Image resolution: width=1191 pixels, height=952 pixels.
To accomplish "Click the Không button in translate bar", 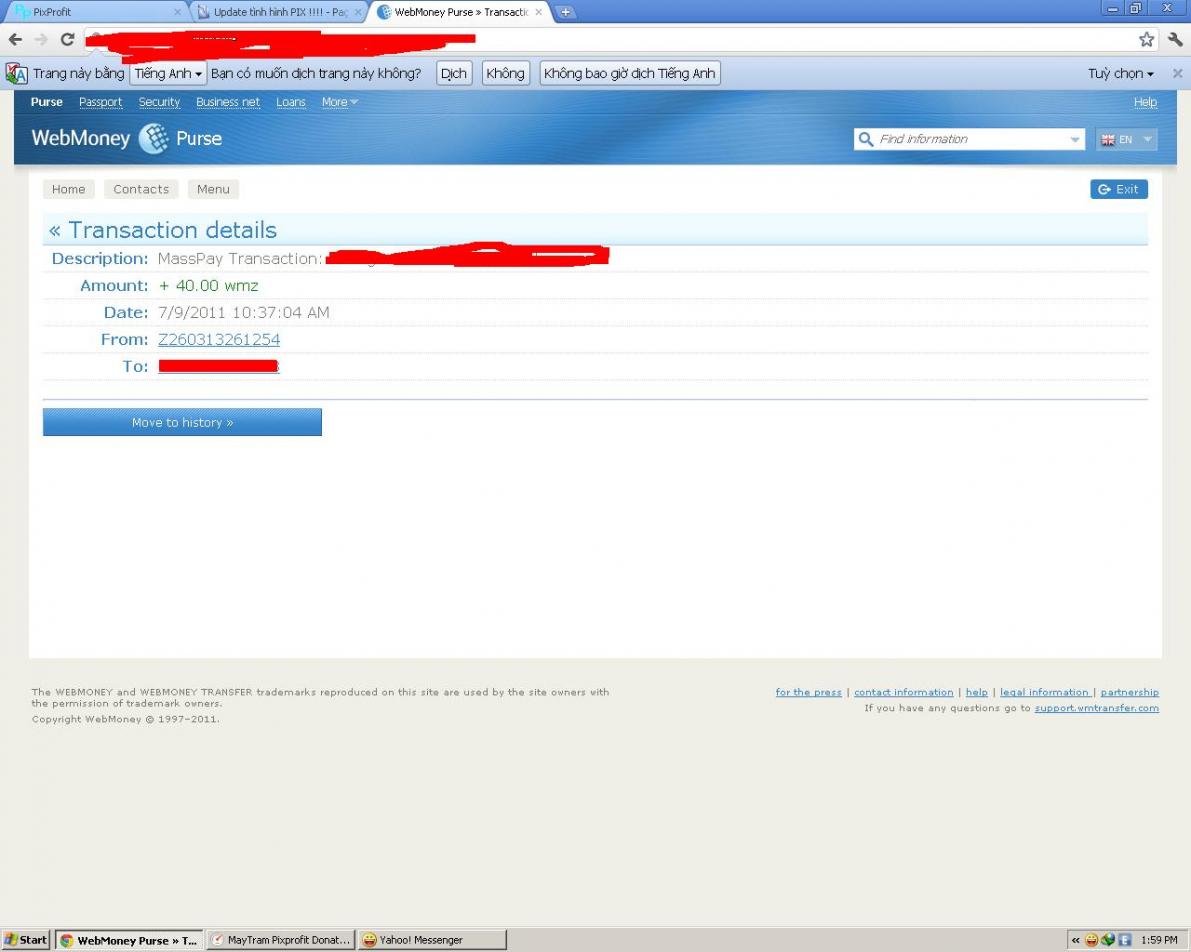I will (x=505, y=74).
